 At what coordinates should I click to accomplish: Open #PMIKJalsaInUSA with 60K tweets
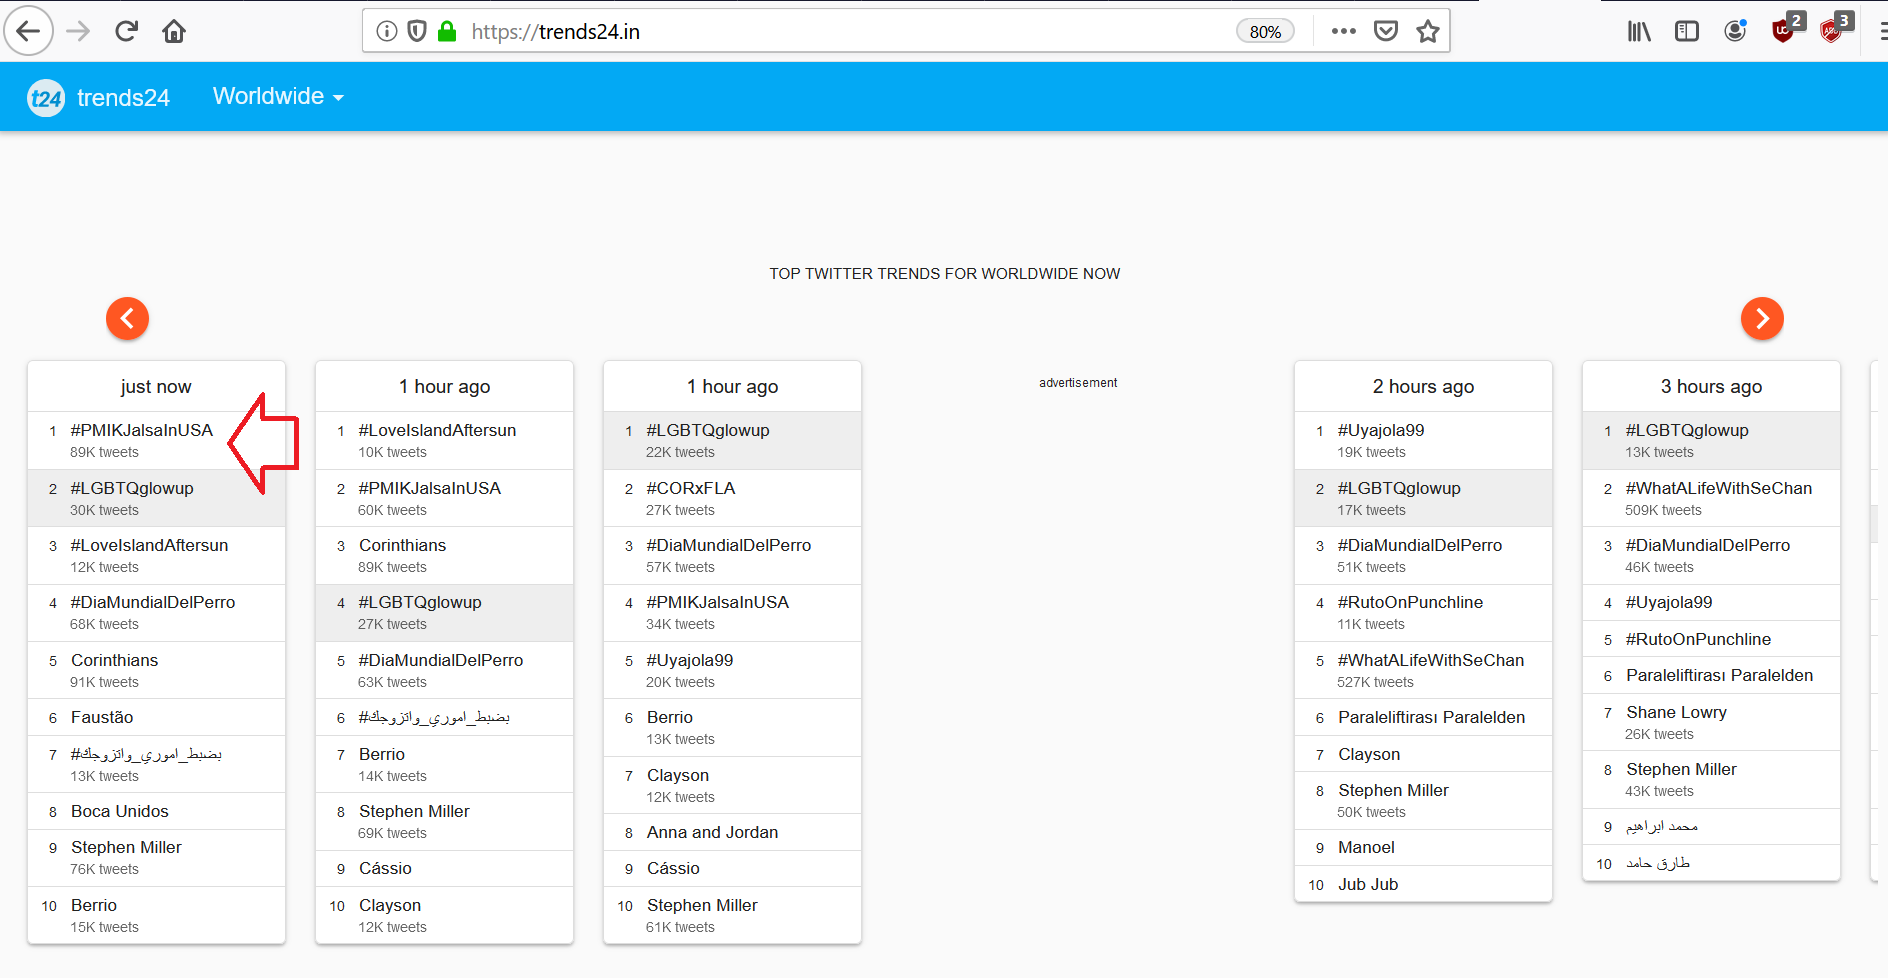(430, 488)
